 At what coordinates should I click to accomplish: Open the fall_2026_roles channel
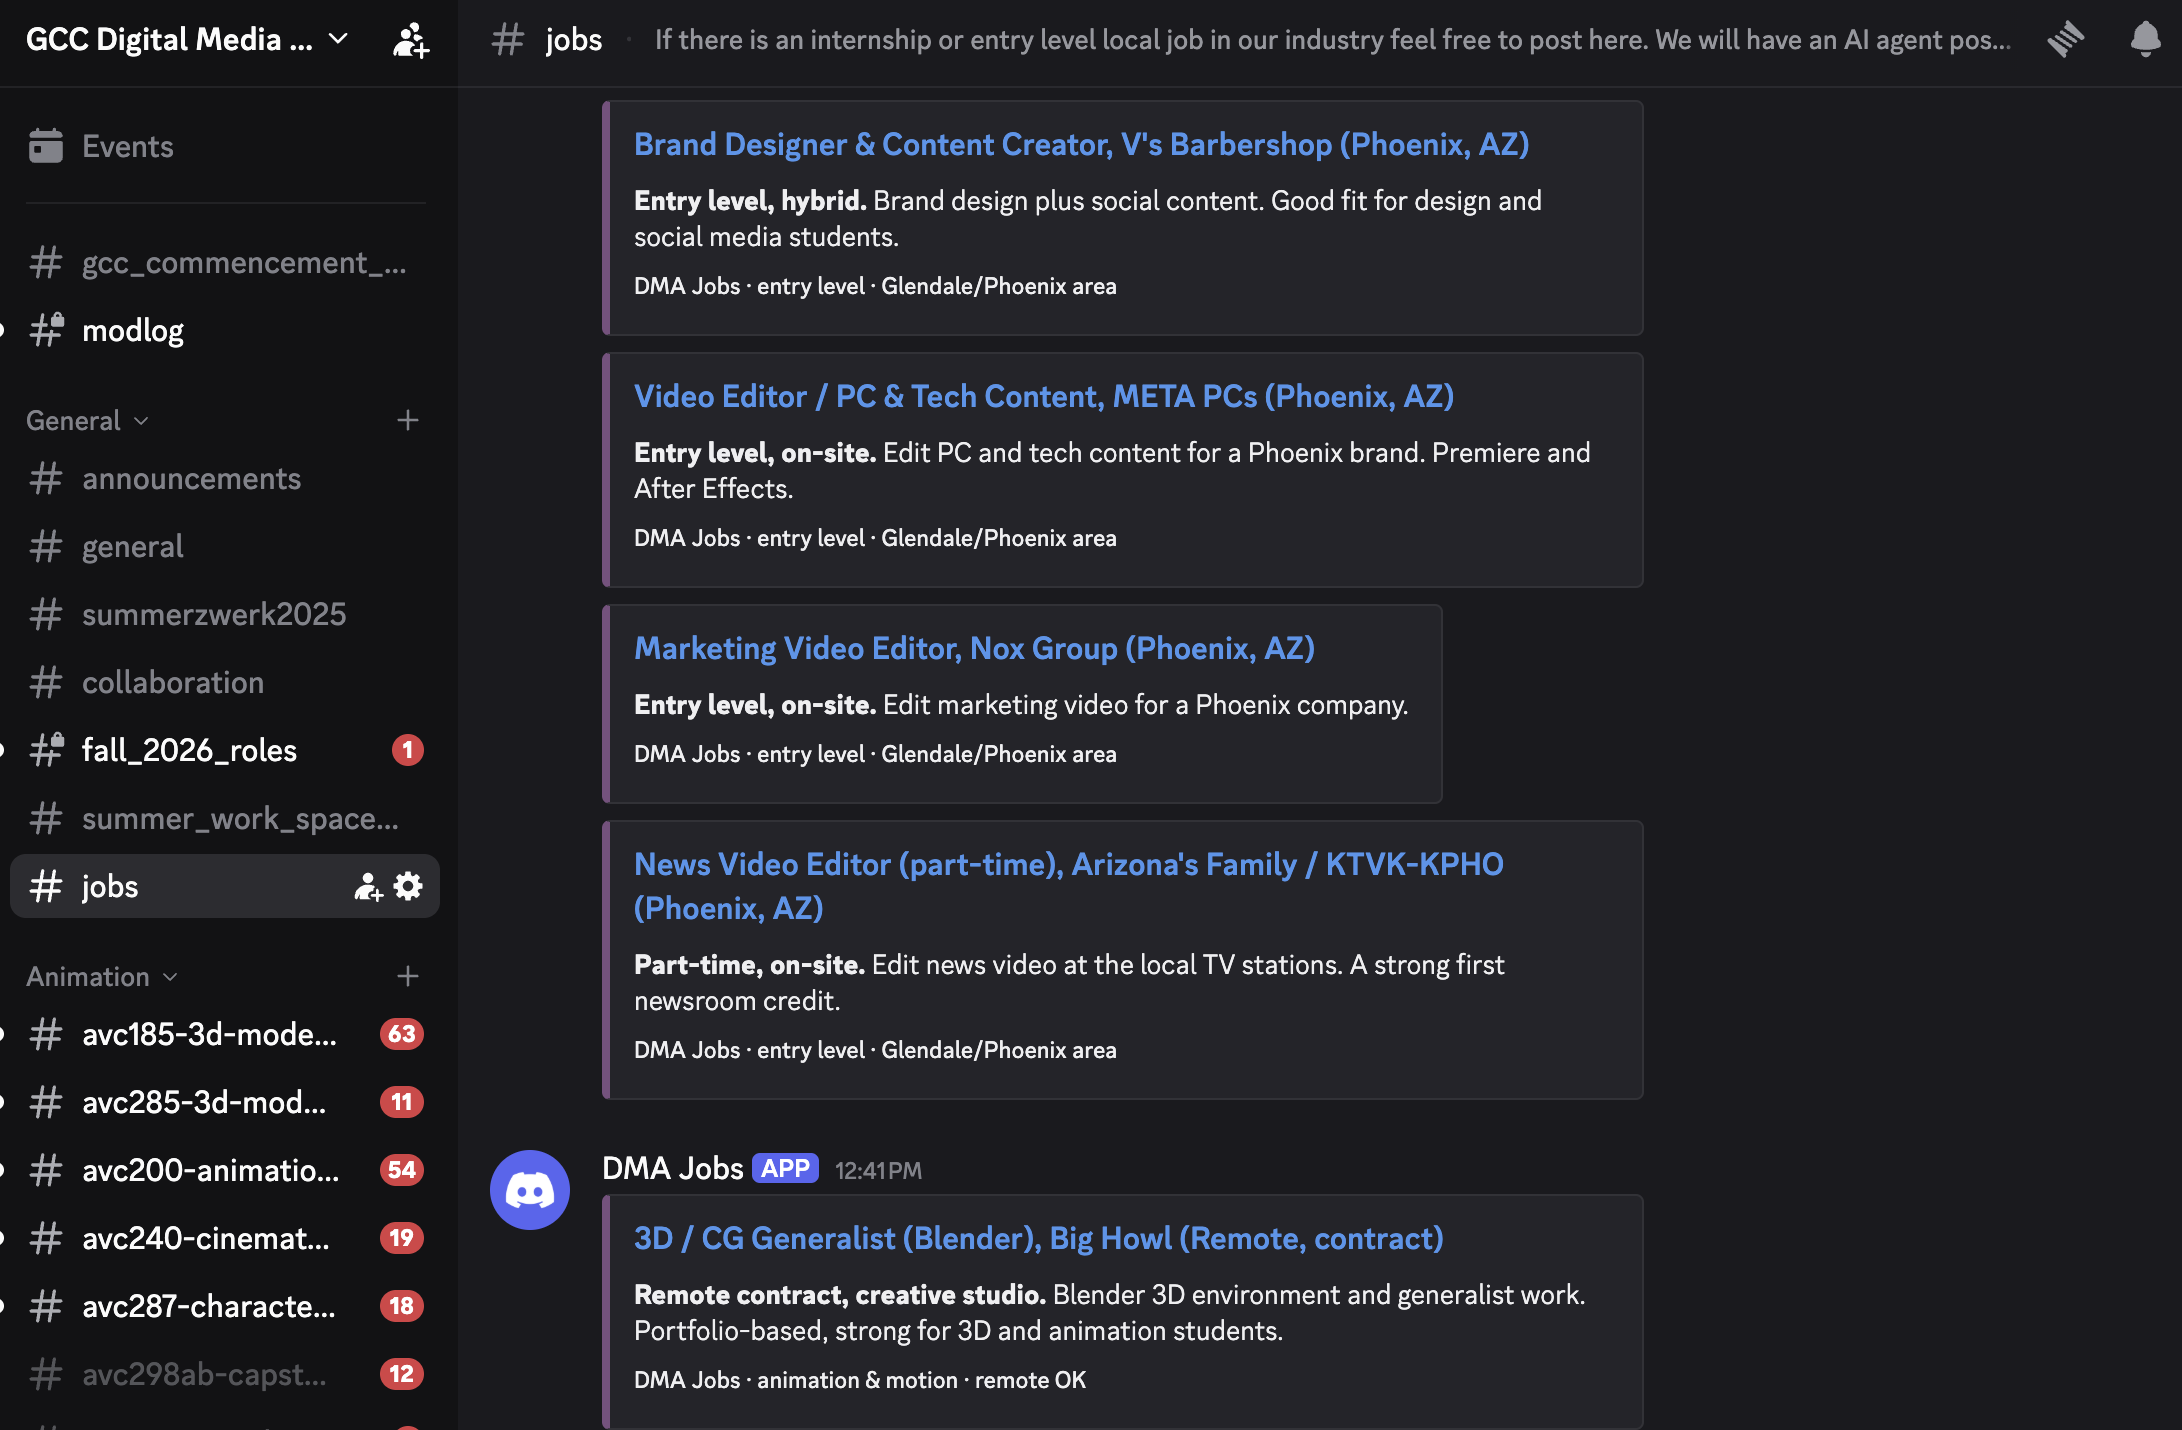[x=225, y=750]
